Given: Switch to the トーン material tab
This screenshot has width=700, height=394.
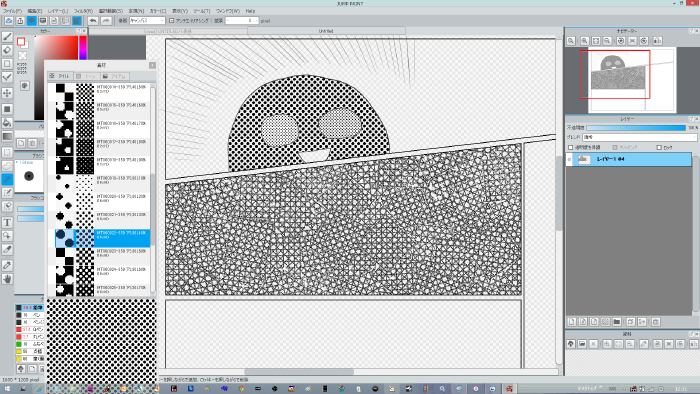Looking at the screenshot, I should coord(86,76).
